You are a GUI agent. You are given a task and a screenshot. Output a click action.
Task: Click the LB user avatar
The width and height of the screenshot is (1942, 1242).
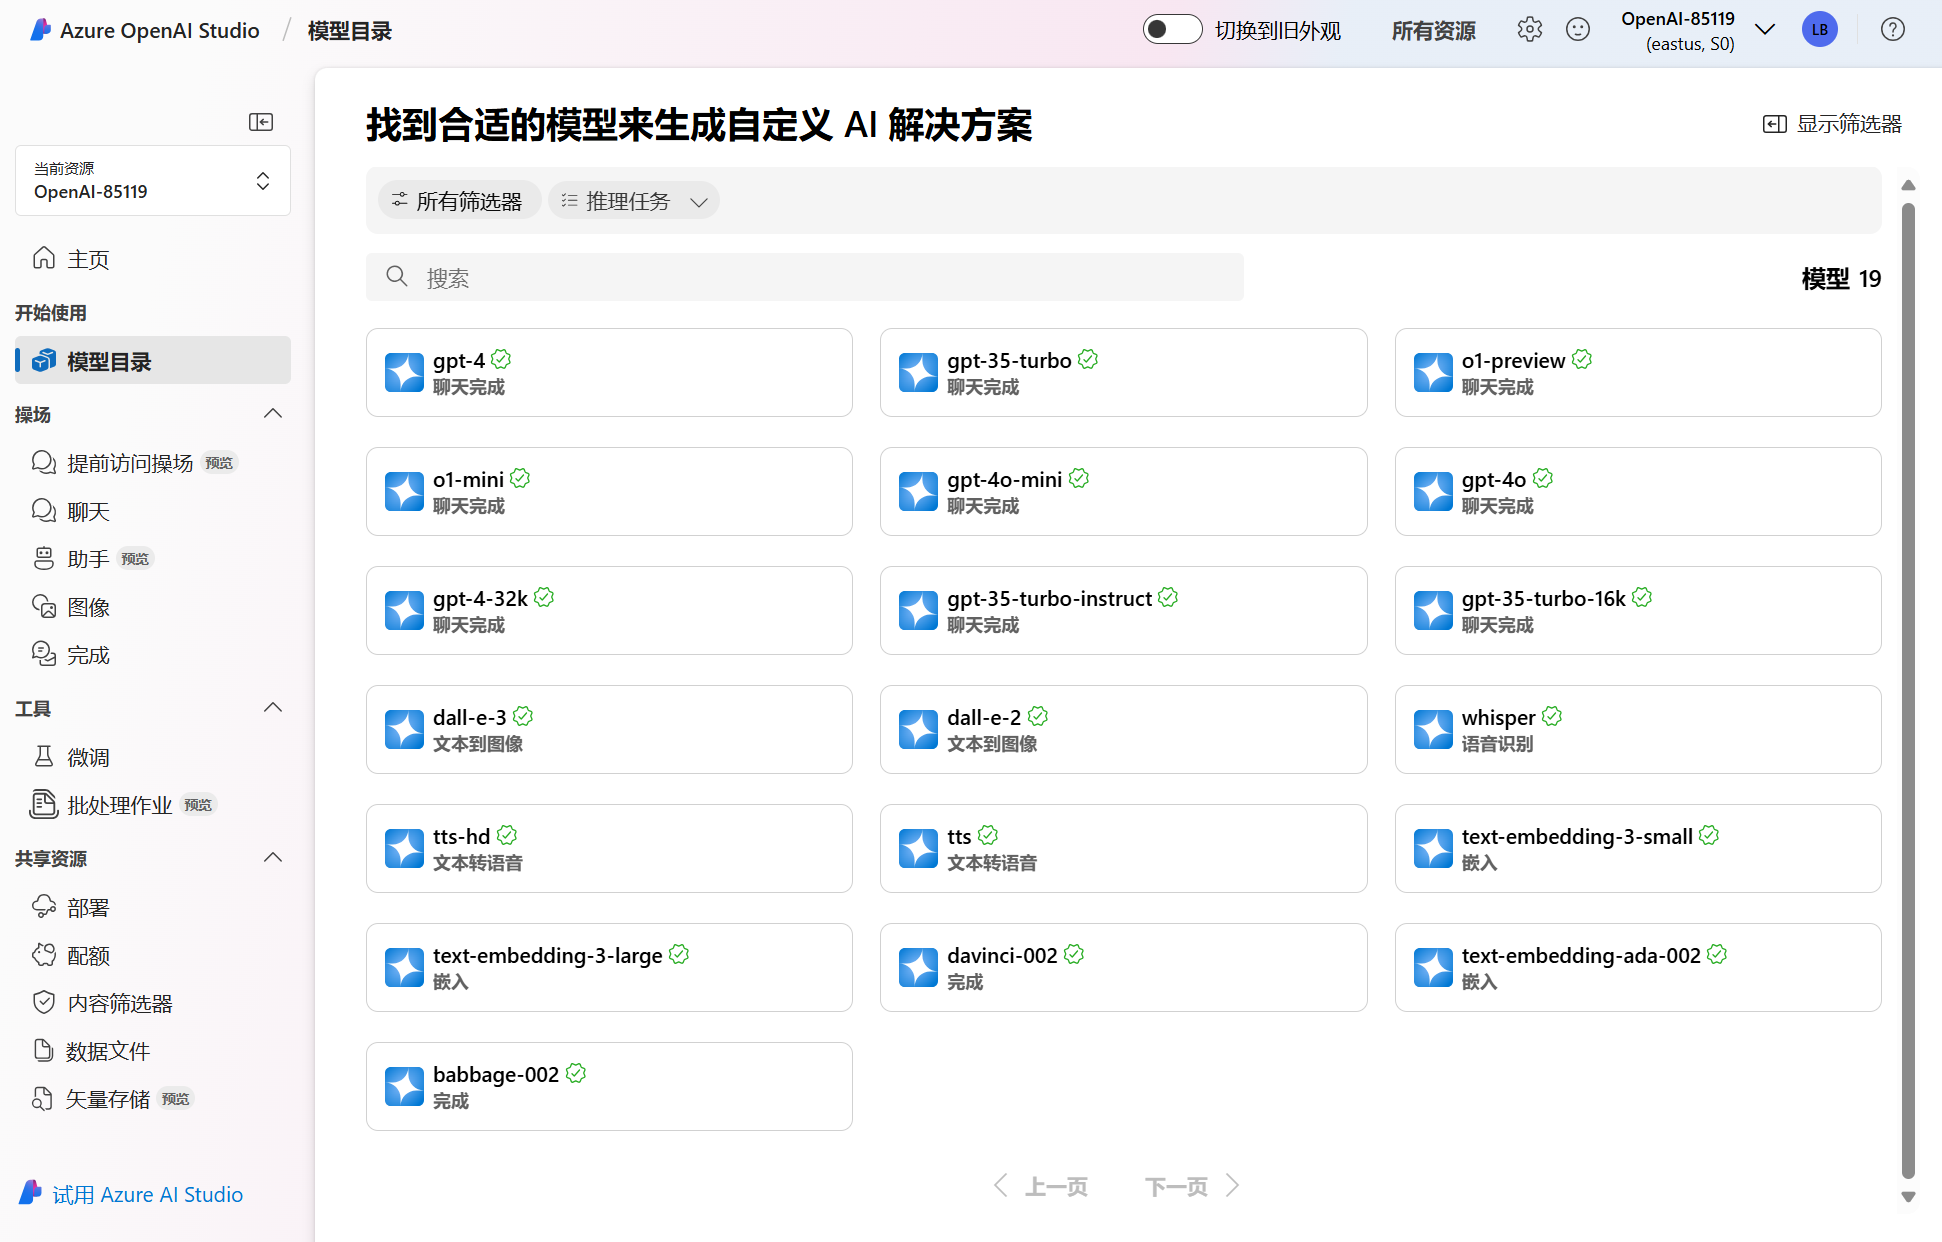click(x=1819, y=30)
